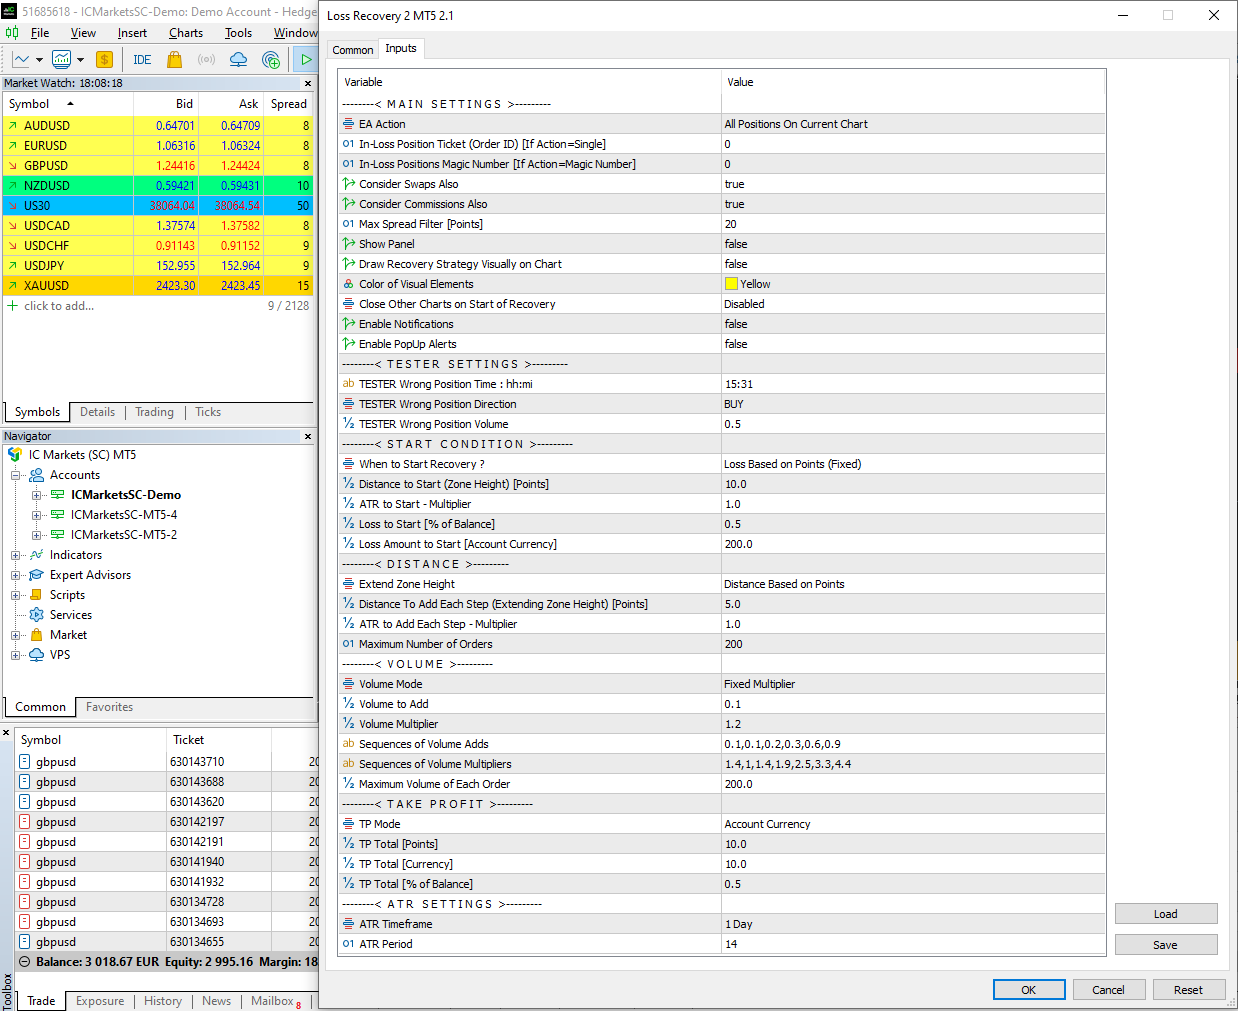Click the order icon of ticket 630134655

click(x=25, y=942)
